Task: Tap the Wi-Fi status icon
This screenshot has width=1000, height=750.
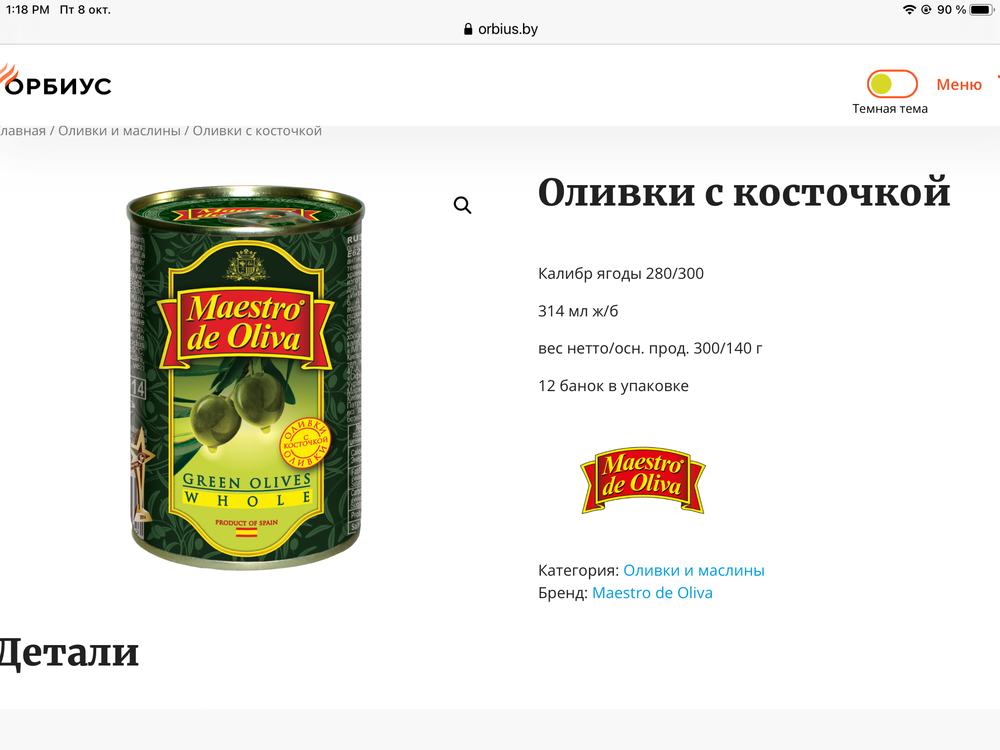Action: click(x=909, y=10)
